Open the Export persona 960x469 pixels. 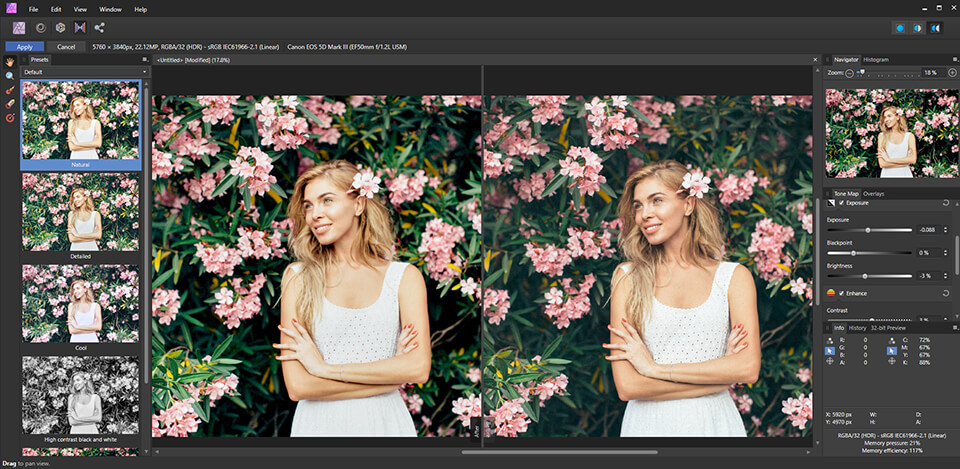tap(99, 28)
